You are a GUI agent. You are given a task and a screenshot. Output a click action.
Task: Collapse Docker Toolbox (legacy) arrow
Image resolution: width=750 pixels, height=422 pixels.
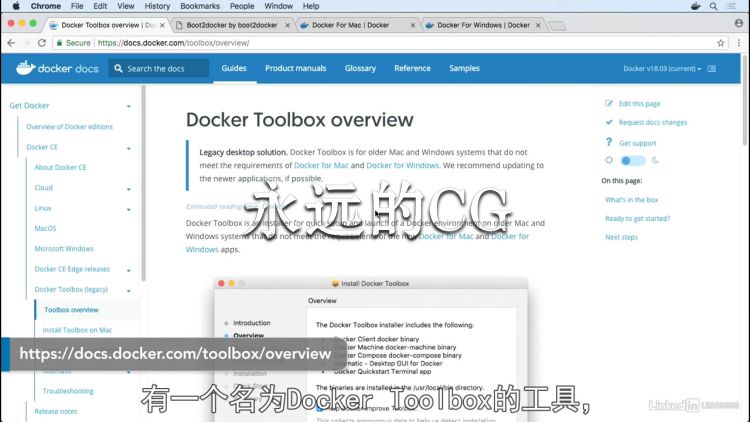coord(129,290)
